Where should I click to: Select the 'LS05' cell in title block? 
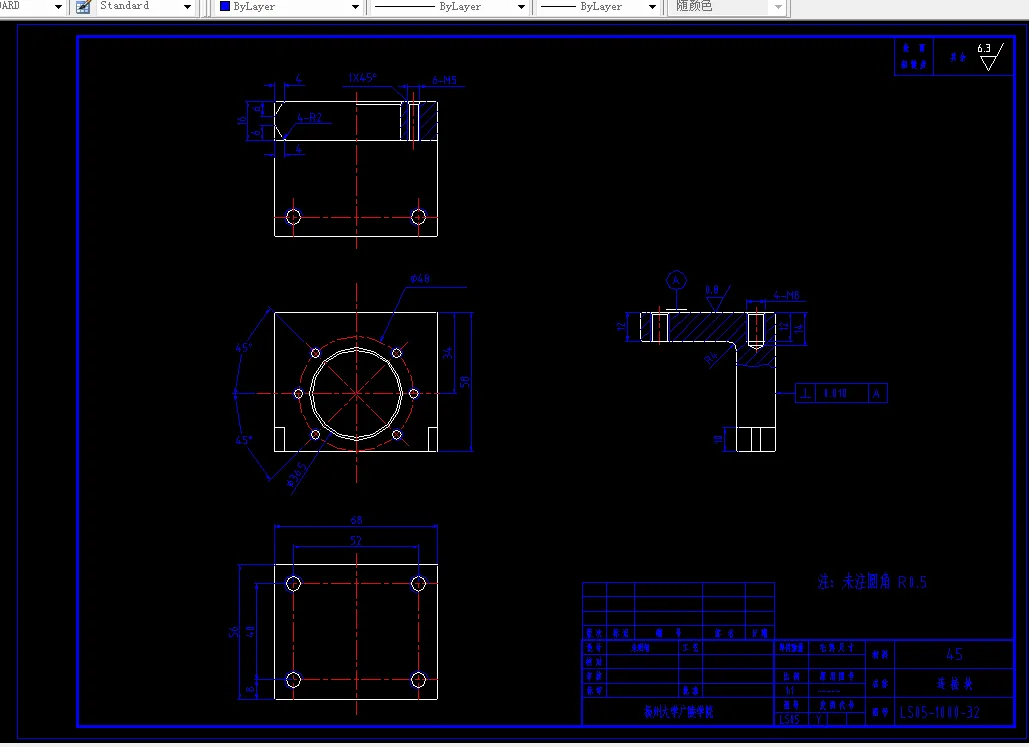tap(789, 719)
